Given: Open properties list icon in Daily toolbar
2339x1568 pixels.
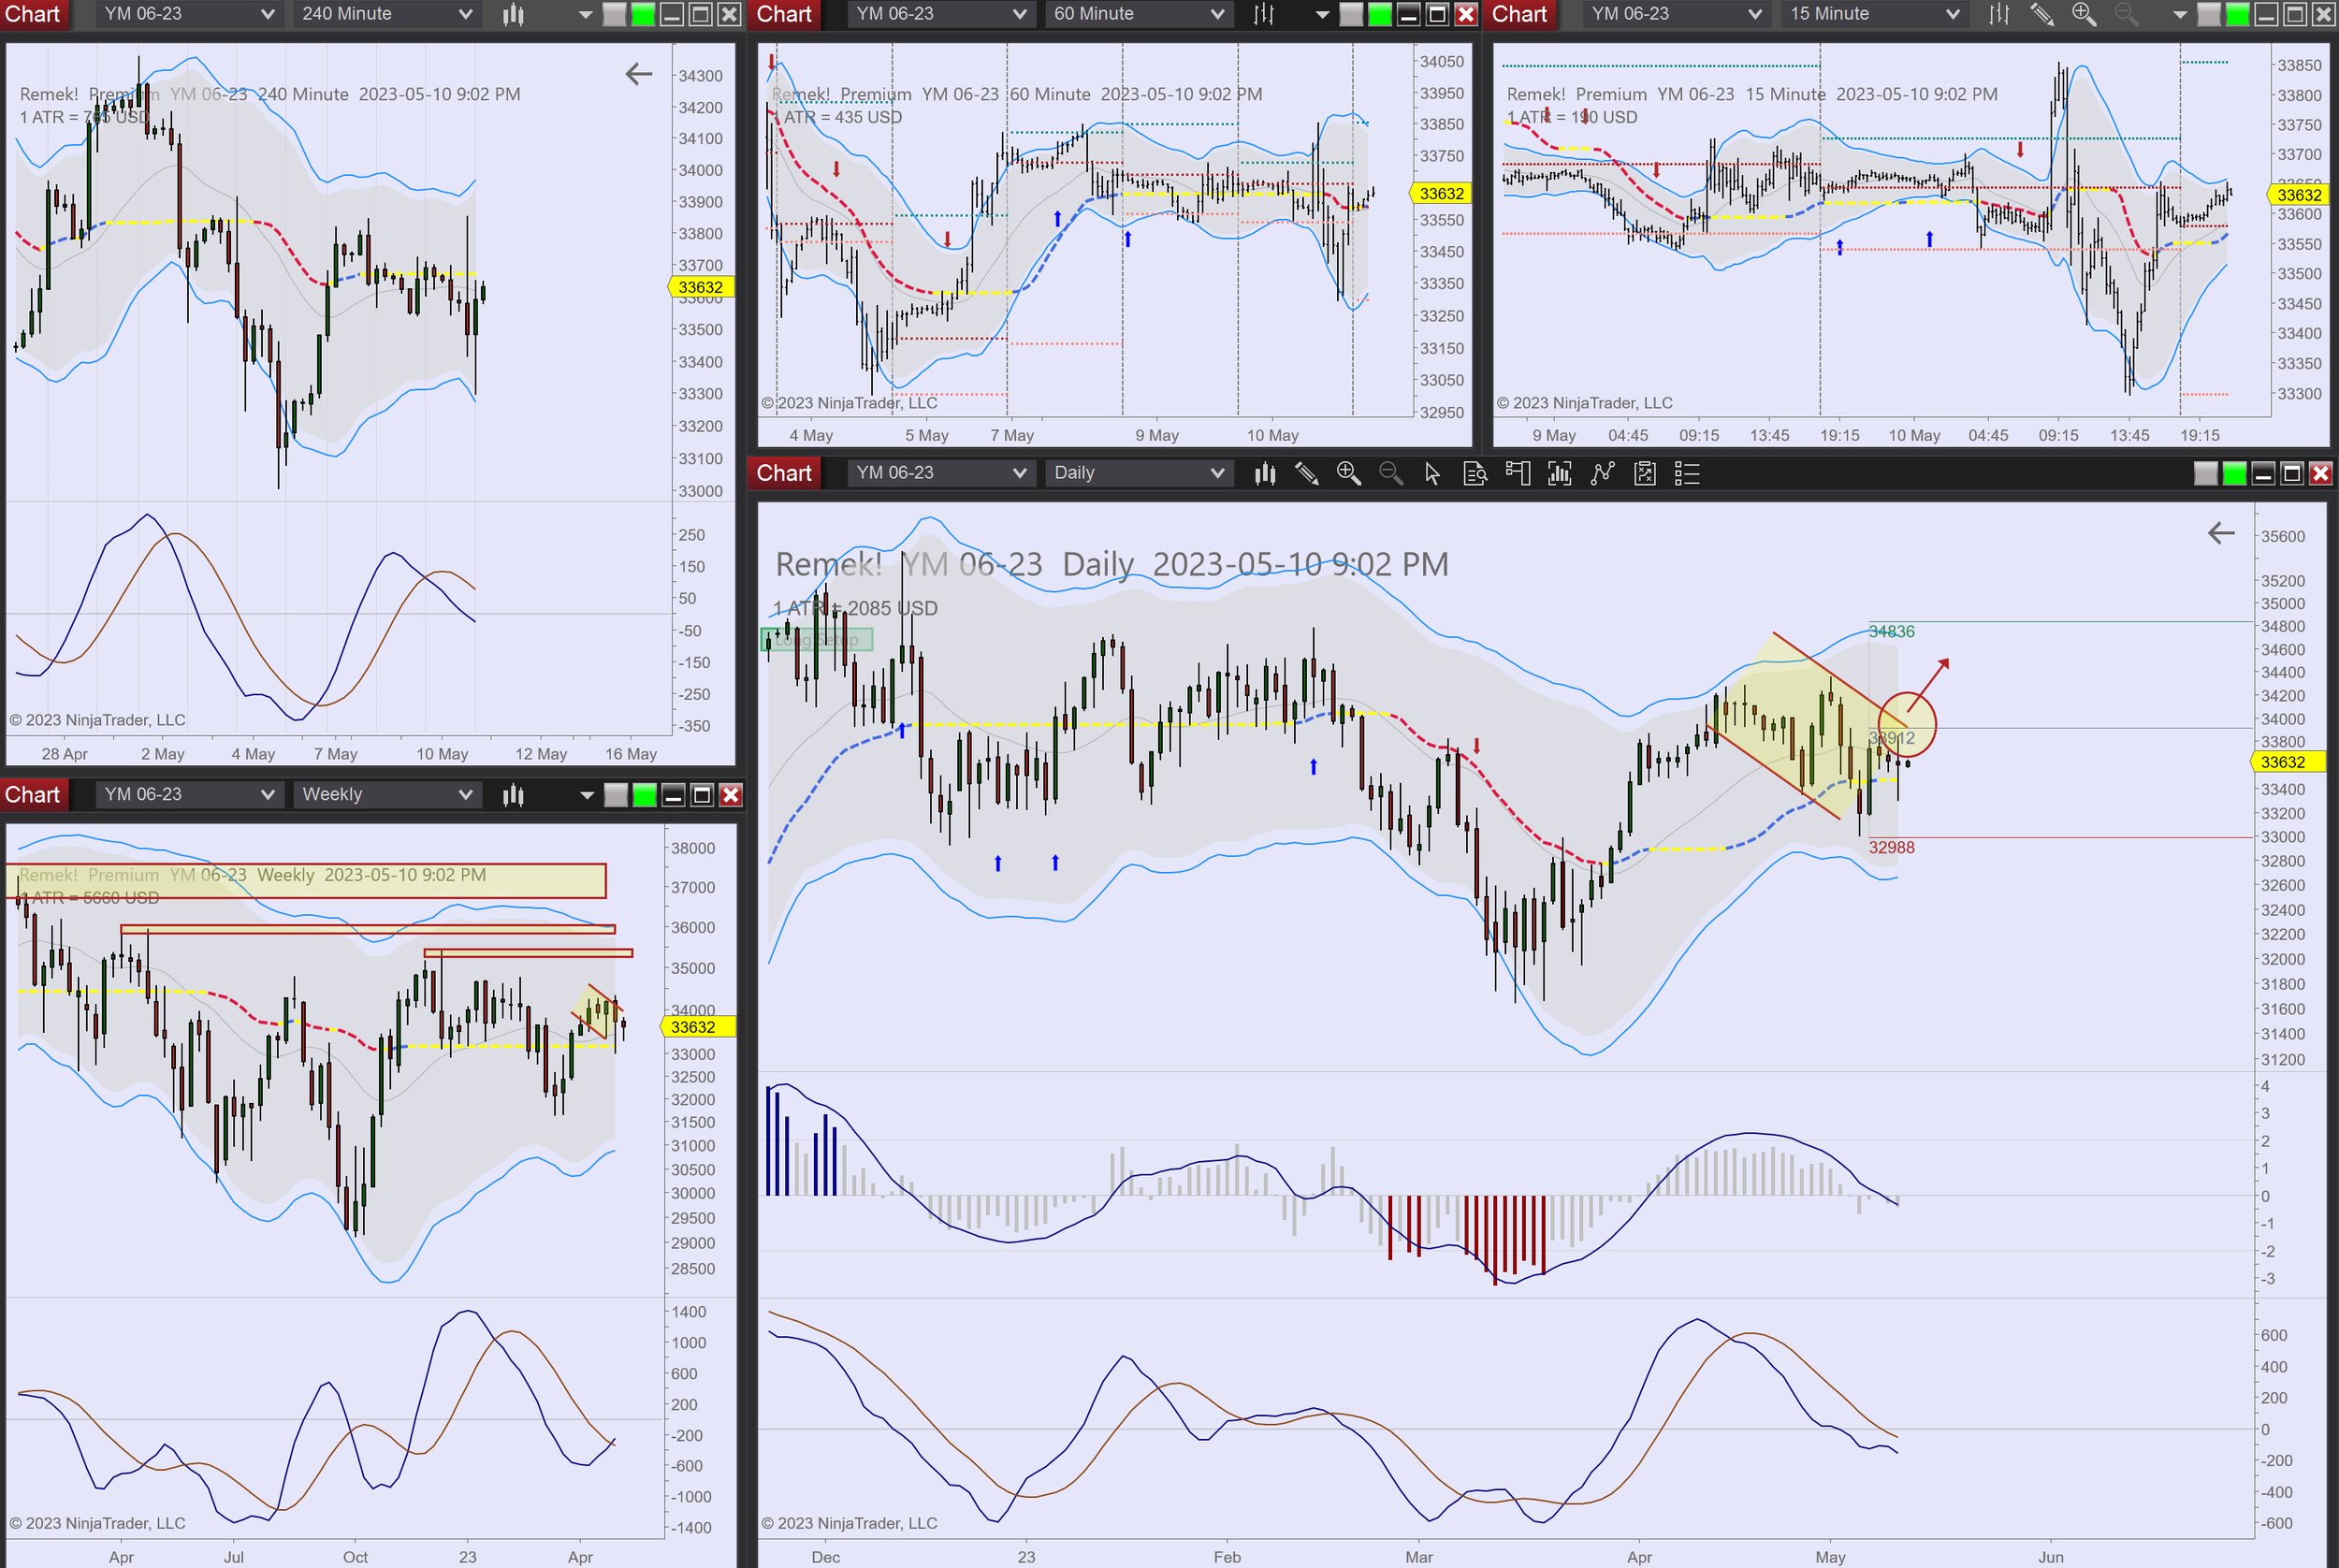Looking at the screenshot, I should (x=1687, y=473).
